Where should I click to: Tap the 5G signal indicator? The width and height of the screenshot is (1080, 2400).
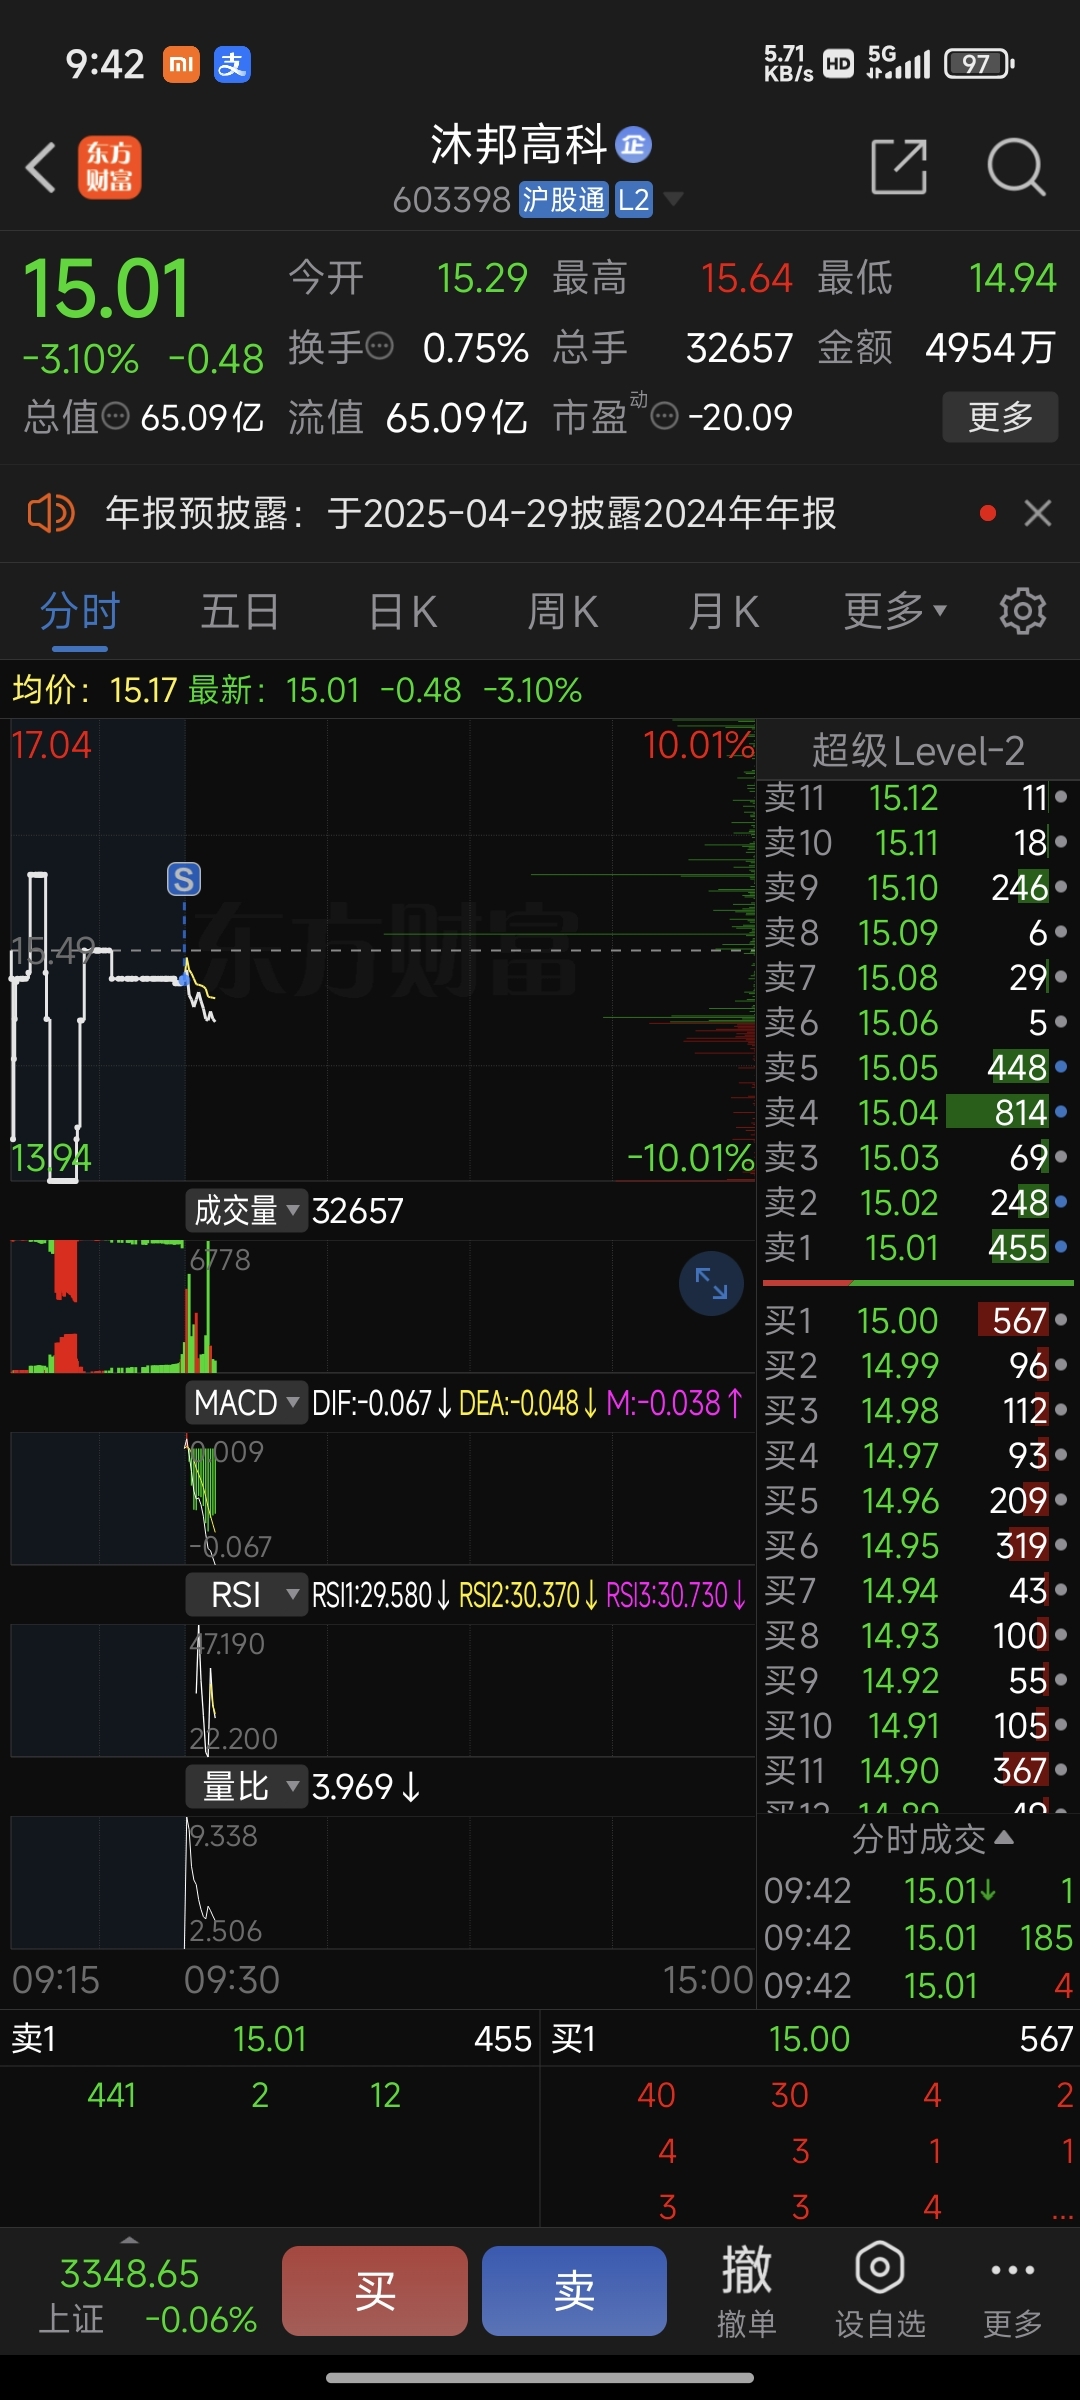tap(898, 63)
